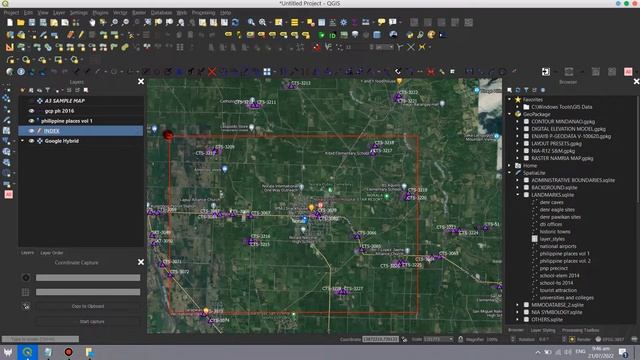Toggle visibility of INDEX layer

click(x=31, y=131)
